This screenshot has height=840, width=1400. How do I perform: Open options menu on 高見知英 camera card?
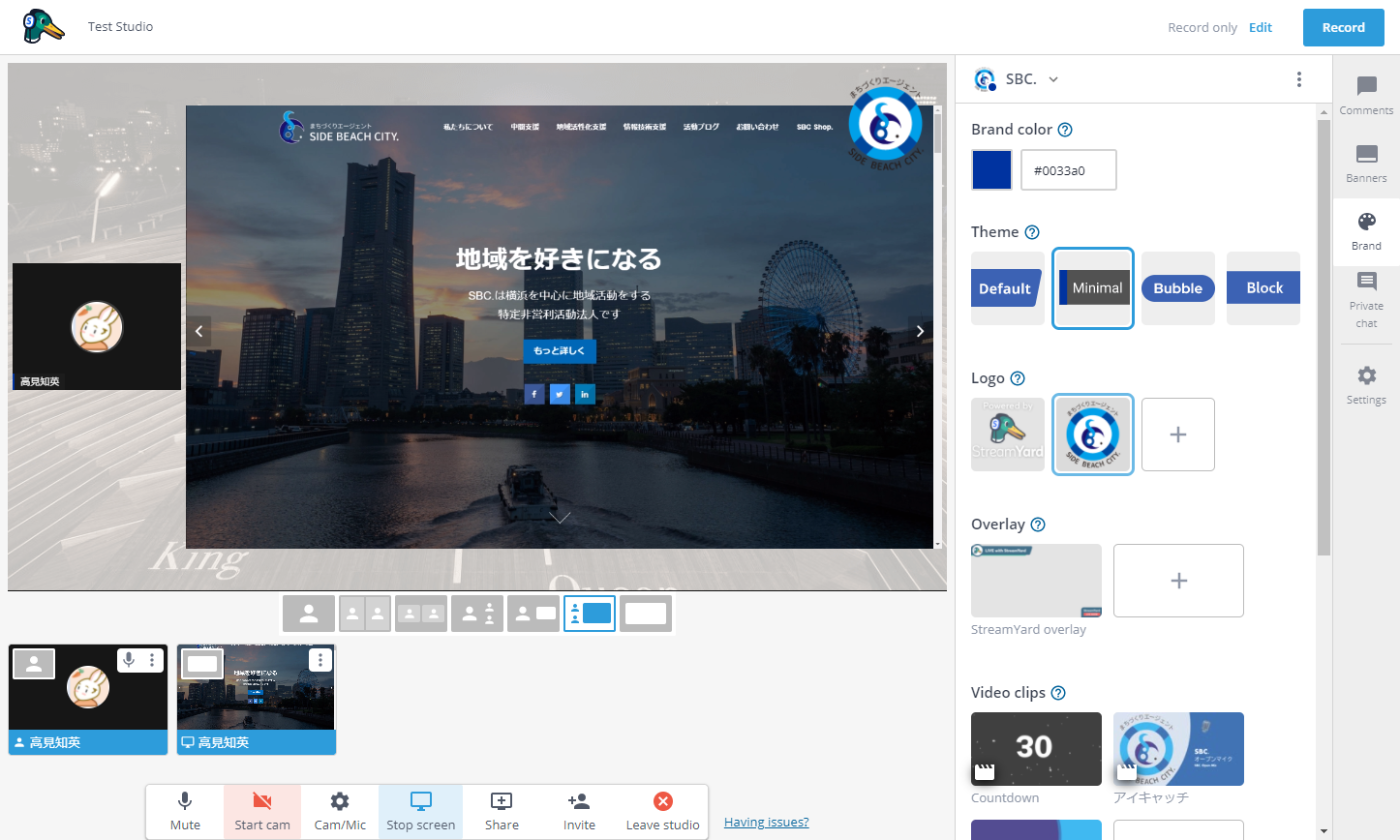pyautogui.click(x=152, y=660)
